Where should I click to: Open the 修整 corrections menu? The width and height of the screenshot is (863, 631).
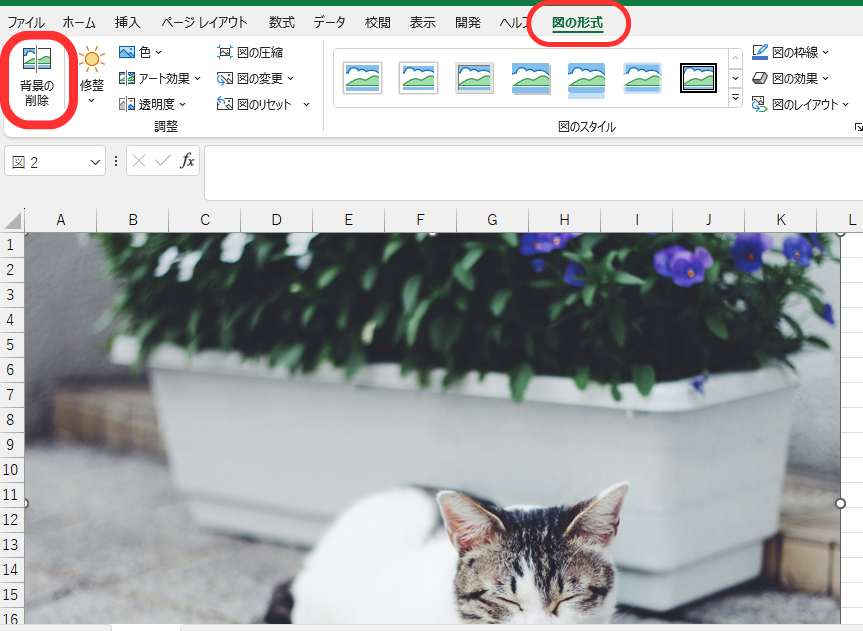click(91, 76)
